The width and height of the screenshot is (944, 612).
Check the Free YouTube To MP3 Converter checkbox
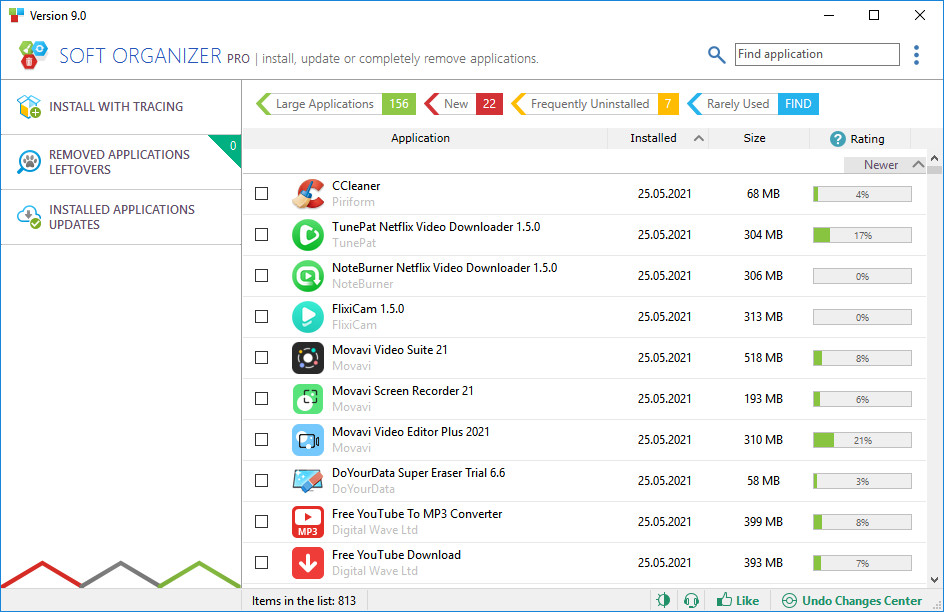tap(261, 521)
